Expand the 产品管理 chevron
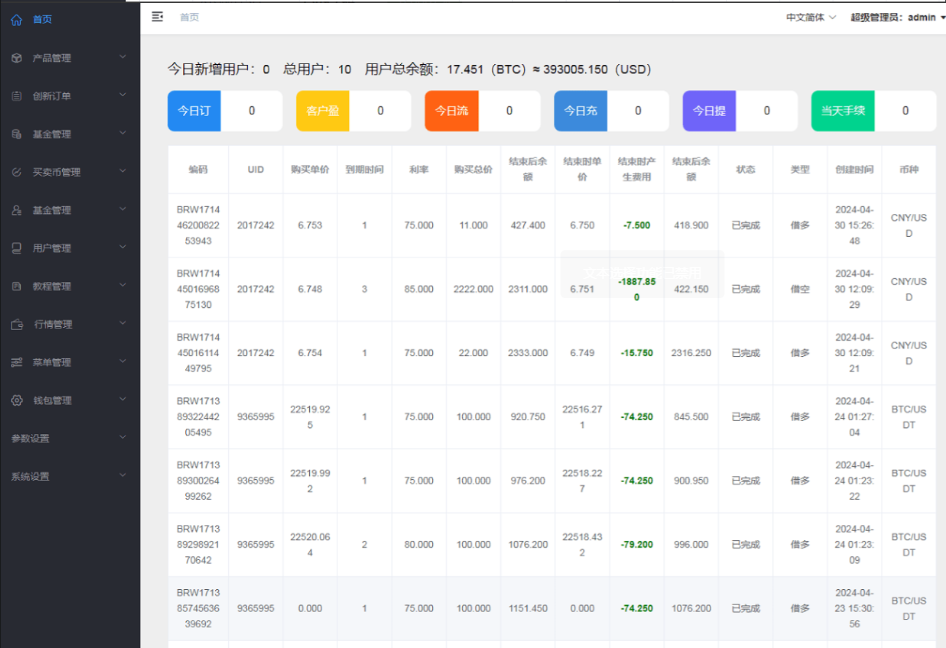Screen dimensions: 946x648 pos(122,57)
